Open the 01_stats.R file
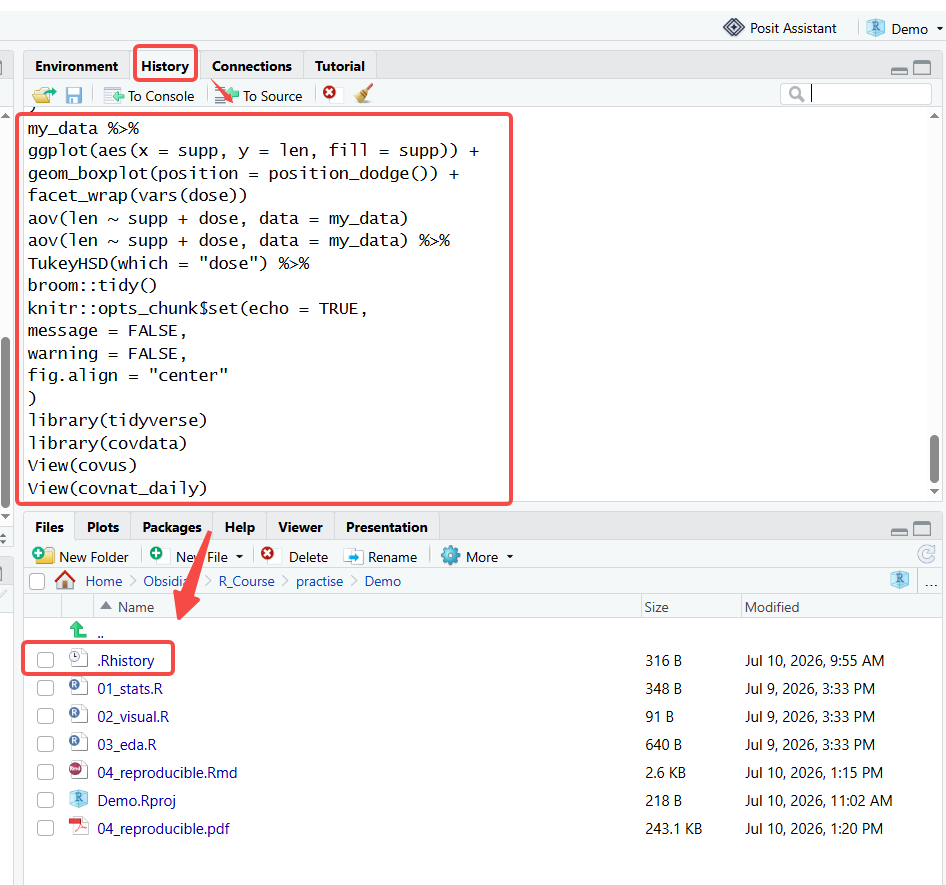This screenshot has width=946, height=885. click(130, 688)
